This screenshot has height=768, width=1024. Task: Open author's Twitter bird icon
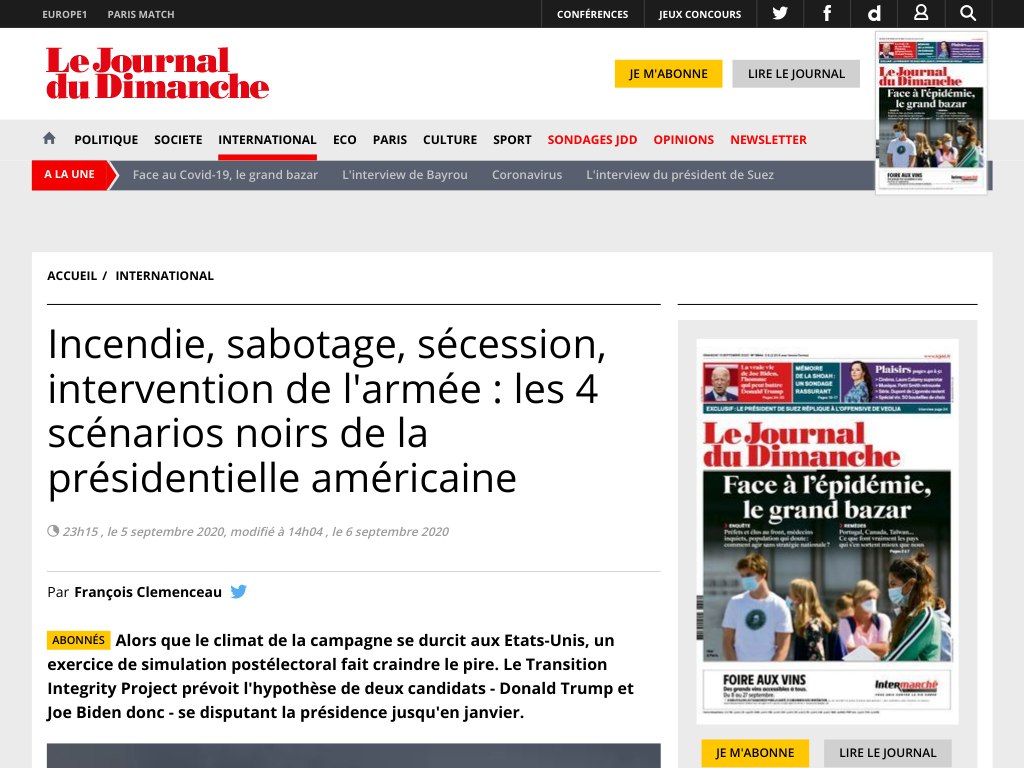(238, 592)
